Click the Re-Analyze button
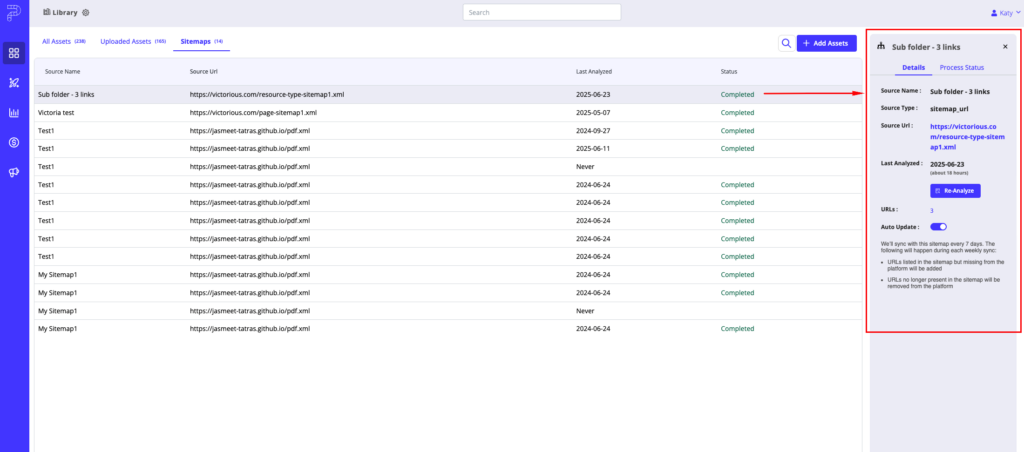This screenshot has width=1024, height=452. 955,191
